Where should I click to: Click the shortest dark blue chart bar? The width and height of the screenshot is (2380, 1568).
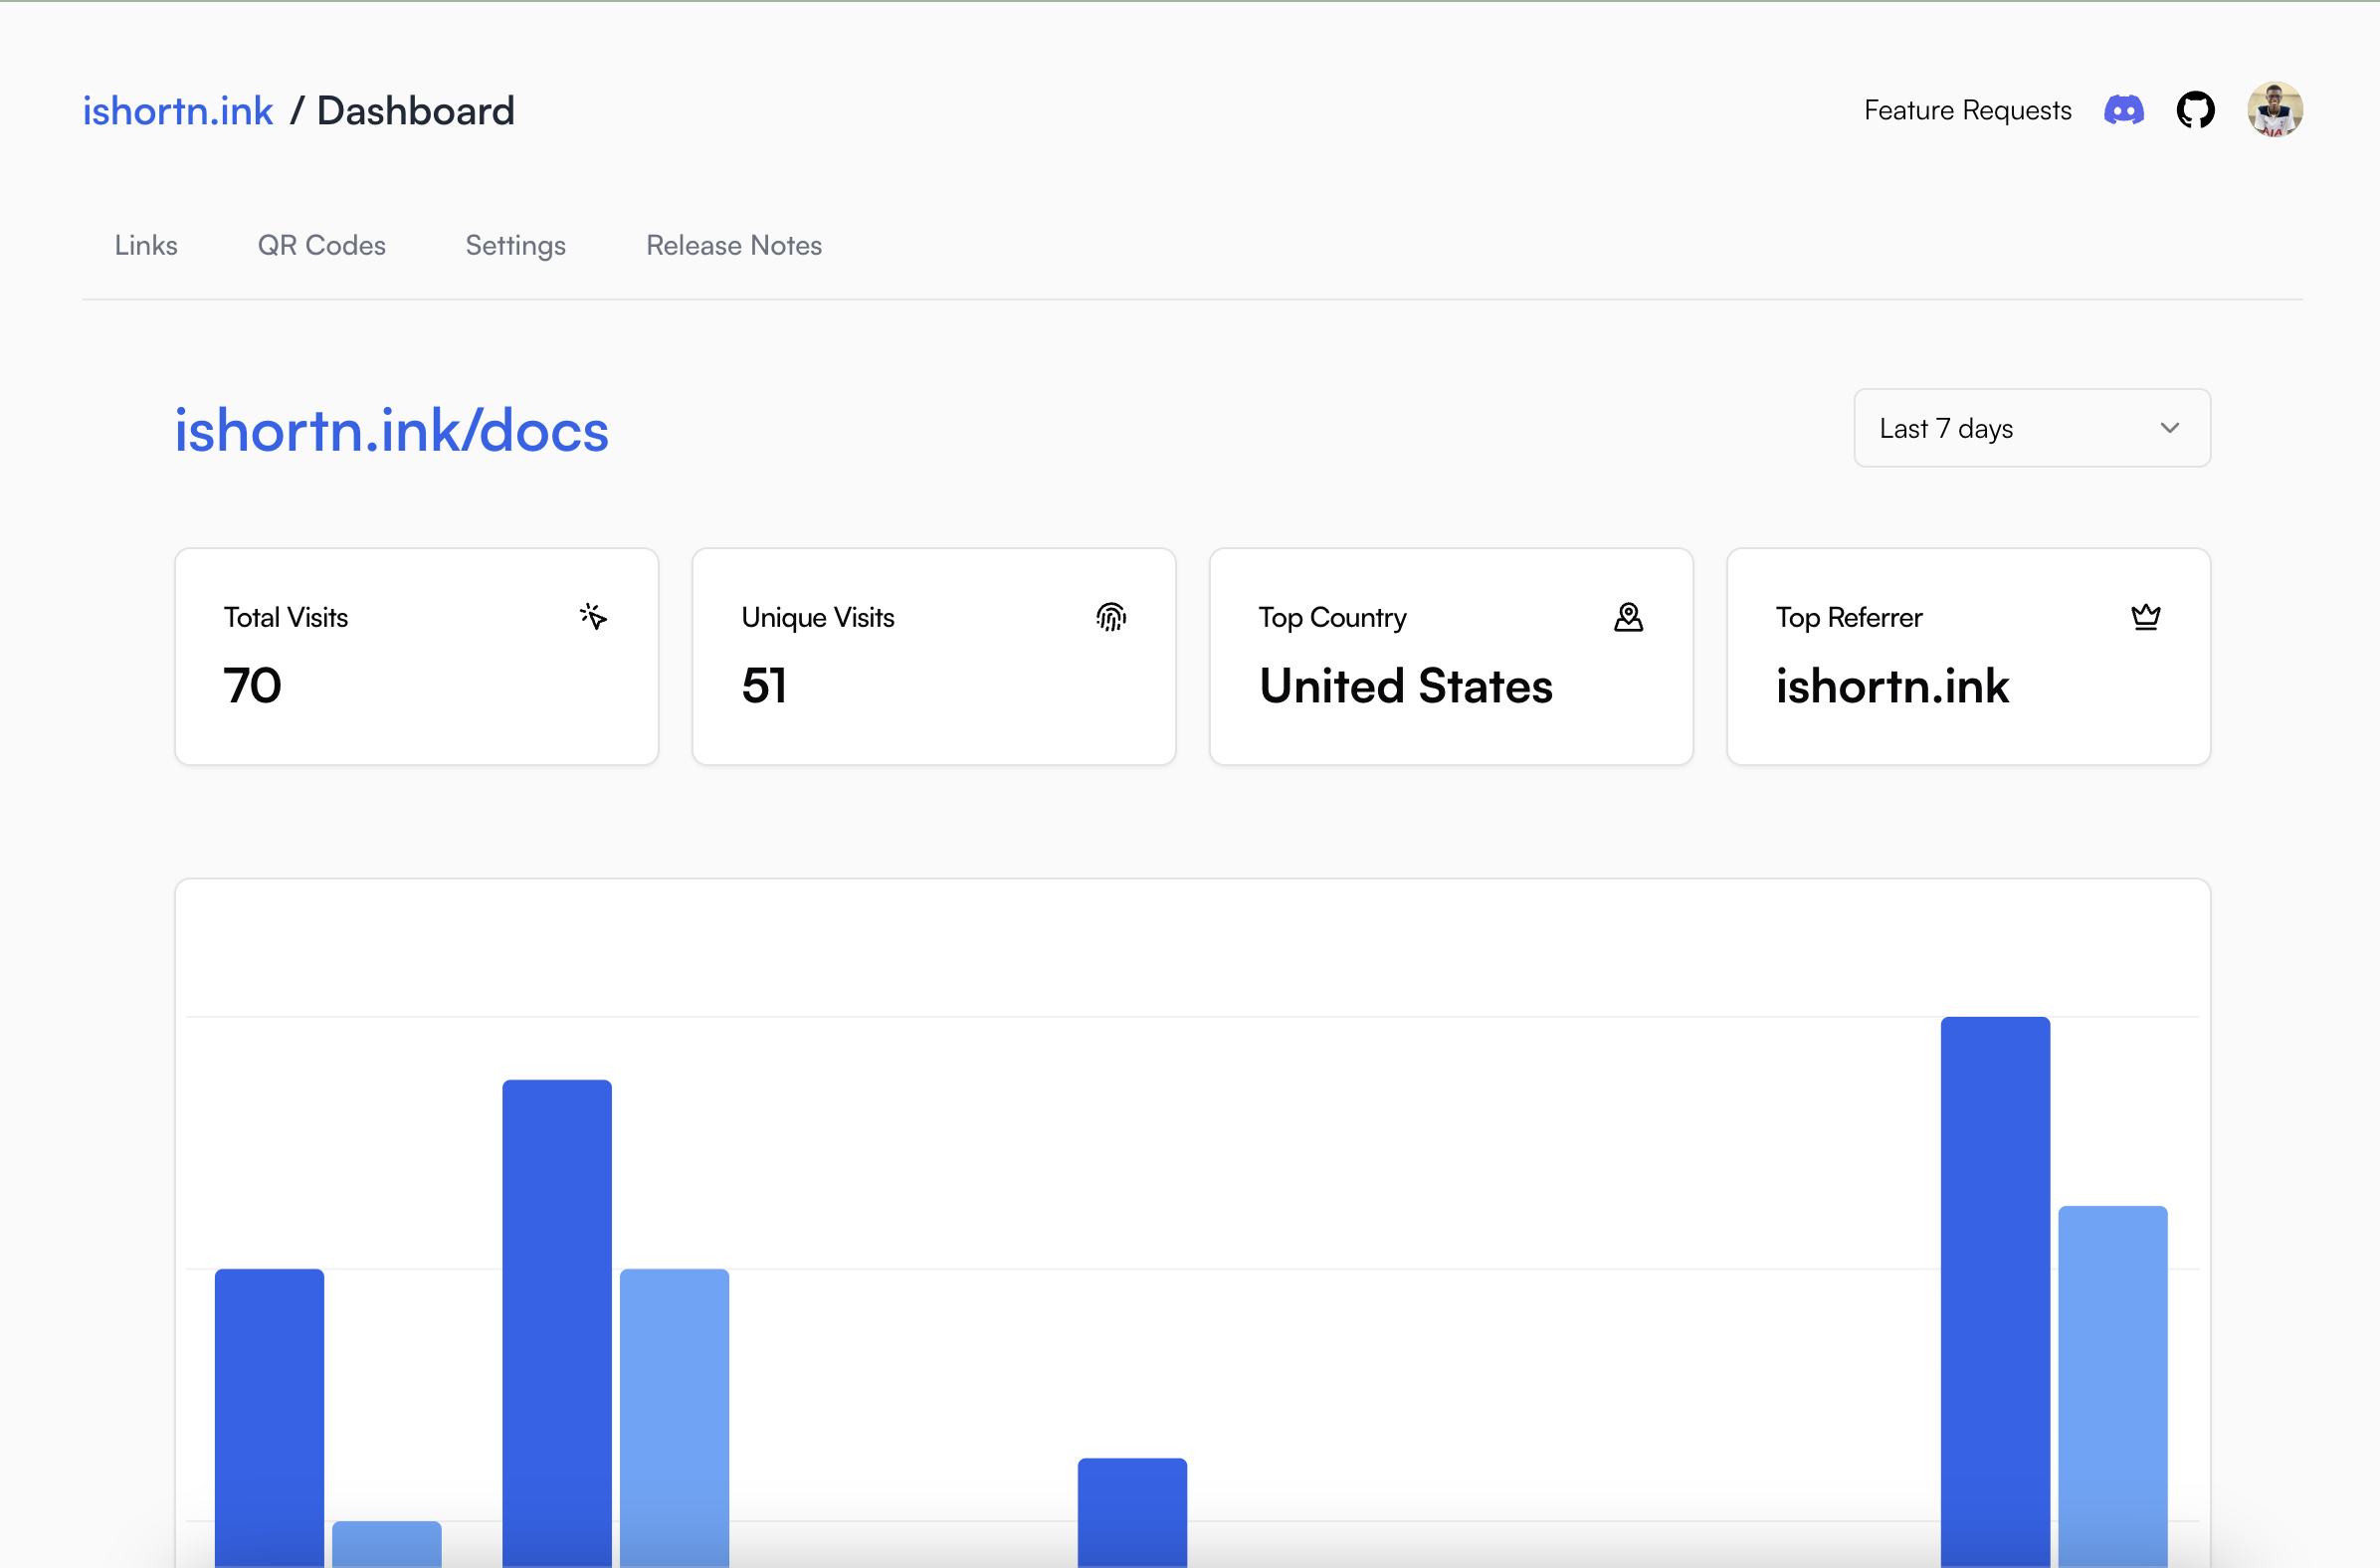pos(1132,1513)
